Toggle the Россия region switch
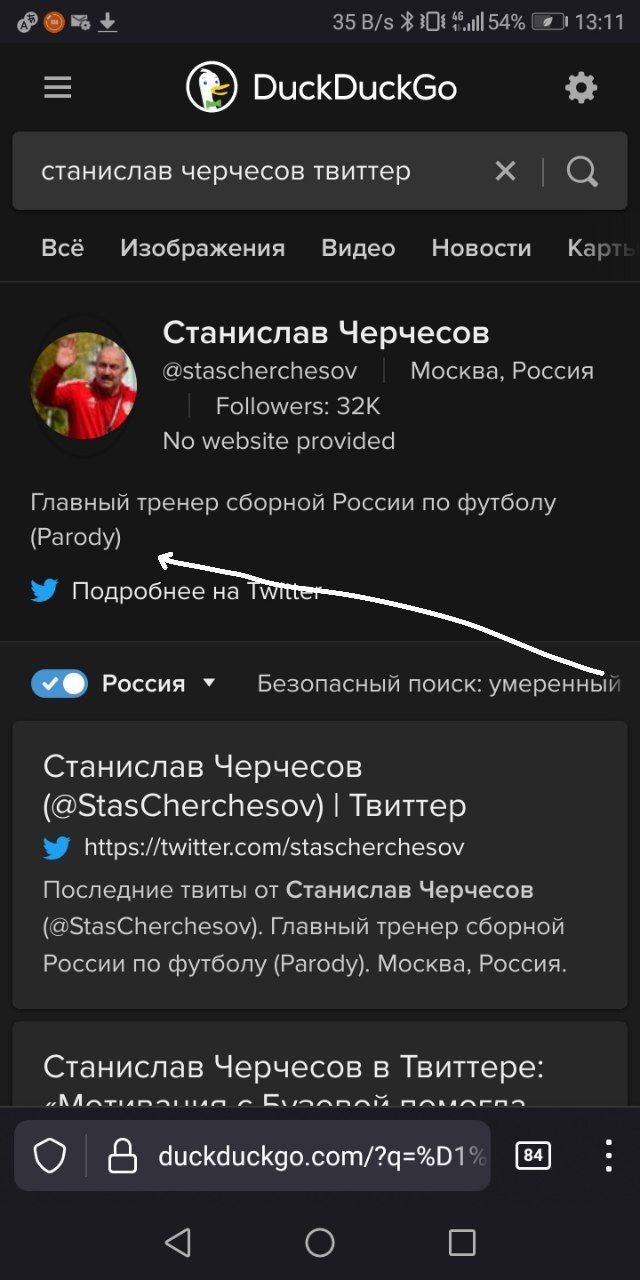 pyautogui.click(x=59, y=684)
